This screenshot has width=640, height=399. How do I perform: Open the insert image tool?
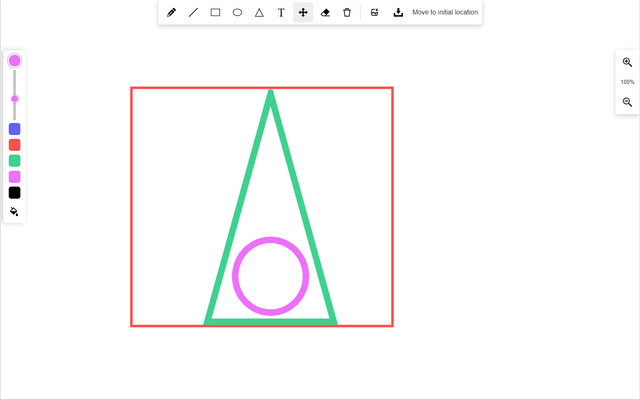pos(374,13)
